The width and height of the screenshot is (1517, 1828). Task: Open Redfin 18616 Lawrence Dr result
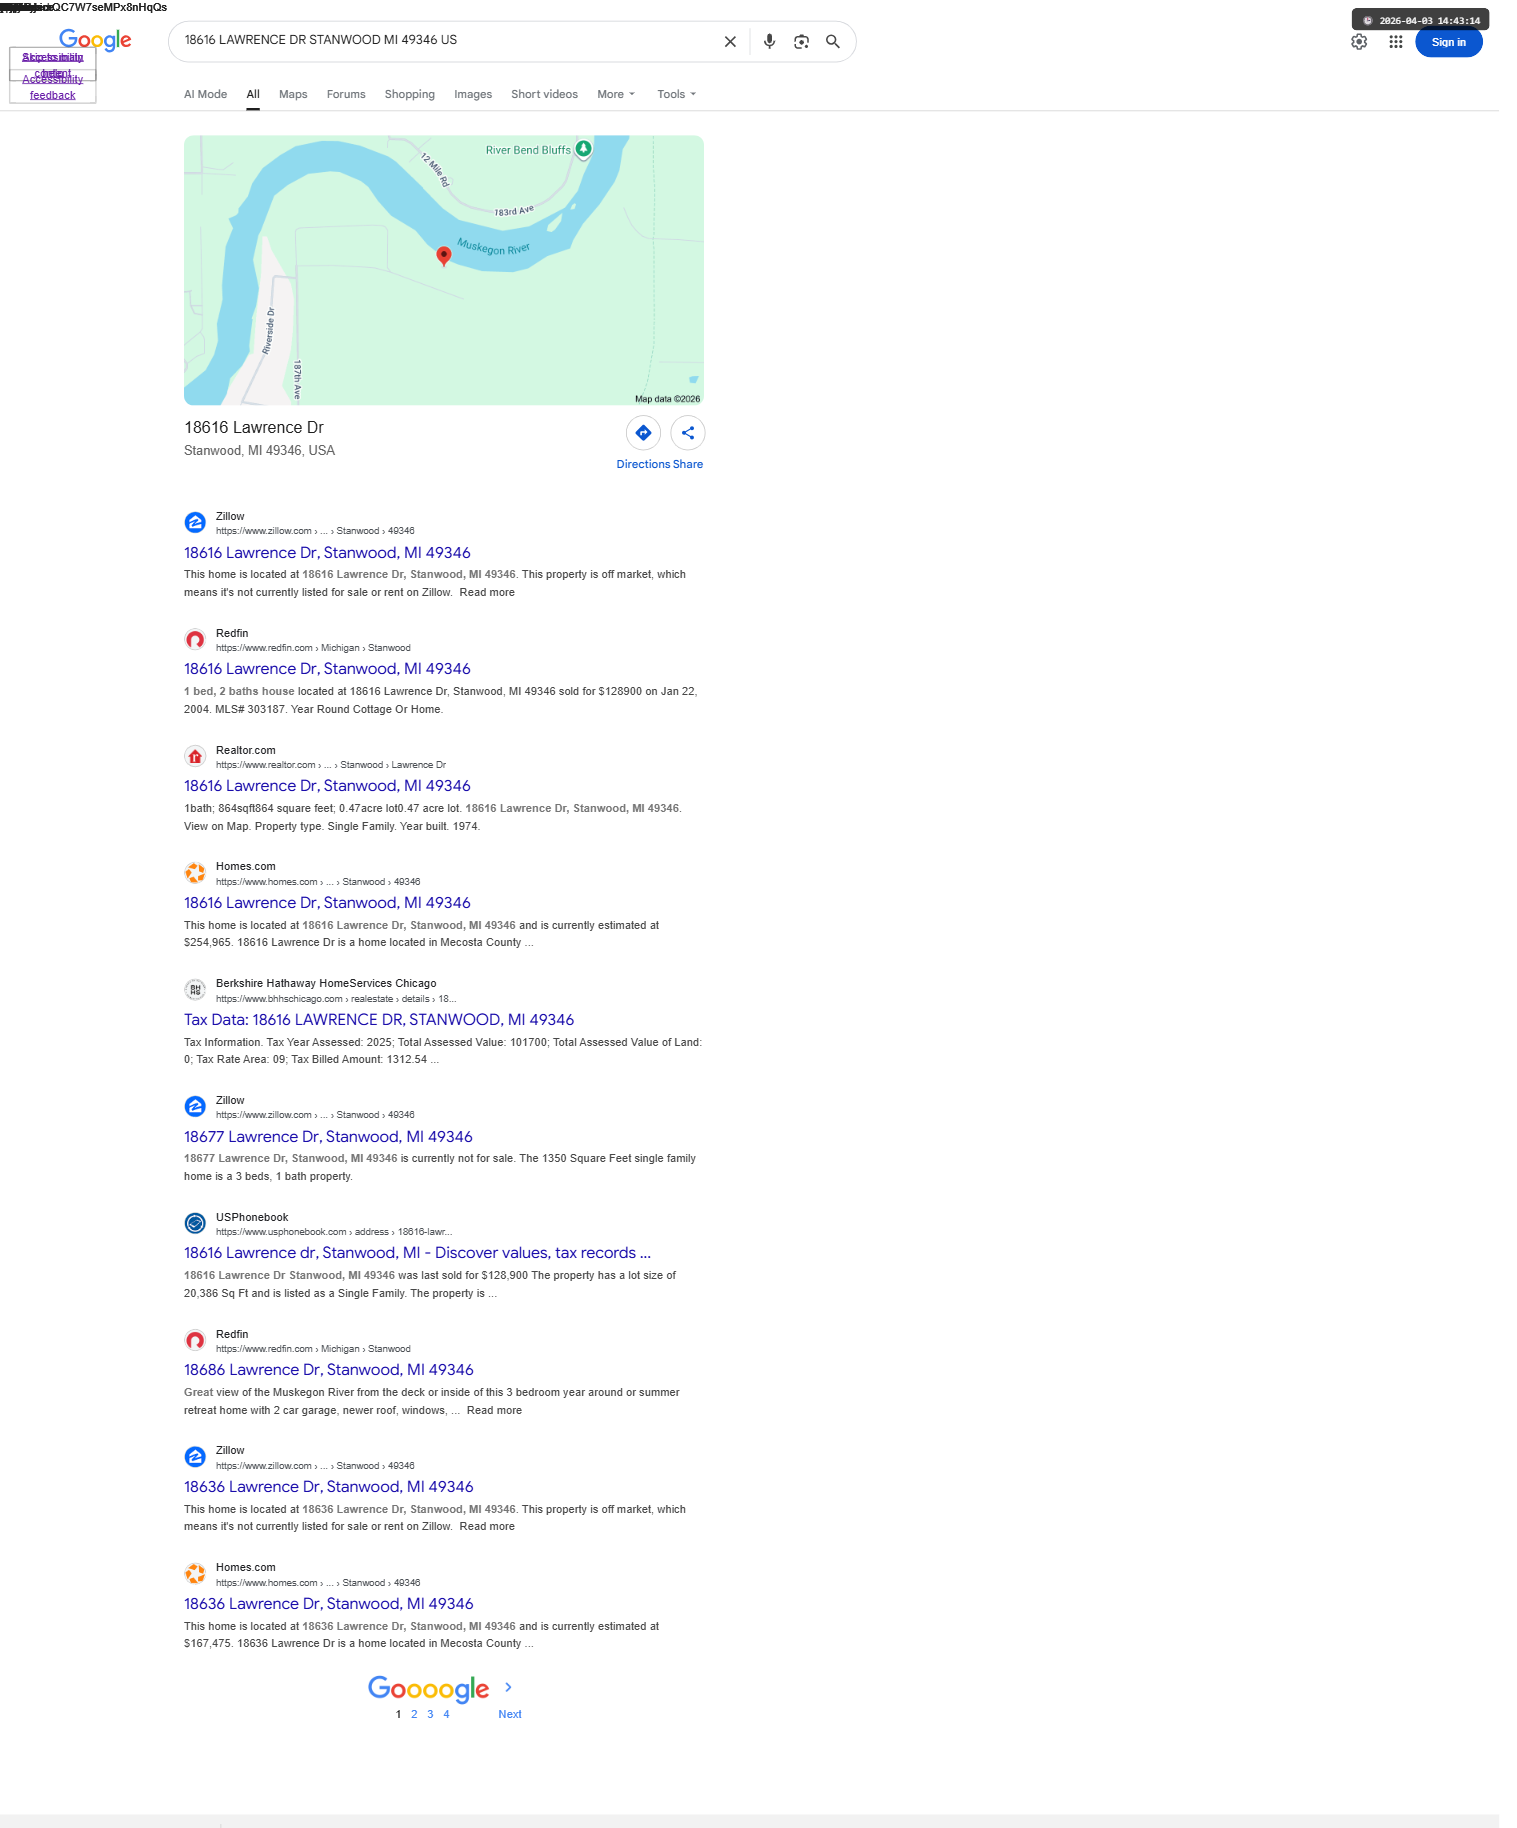(x=327, y=669)
